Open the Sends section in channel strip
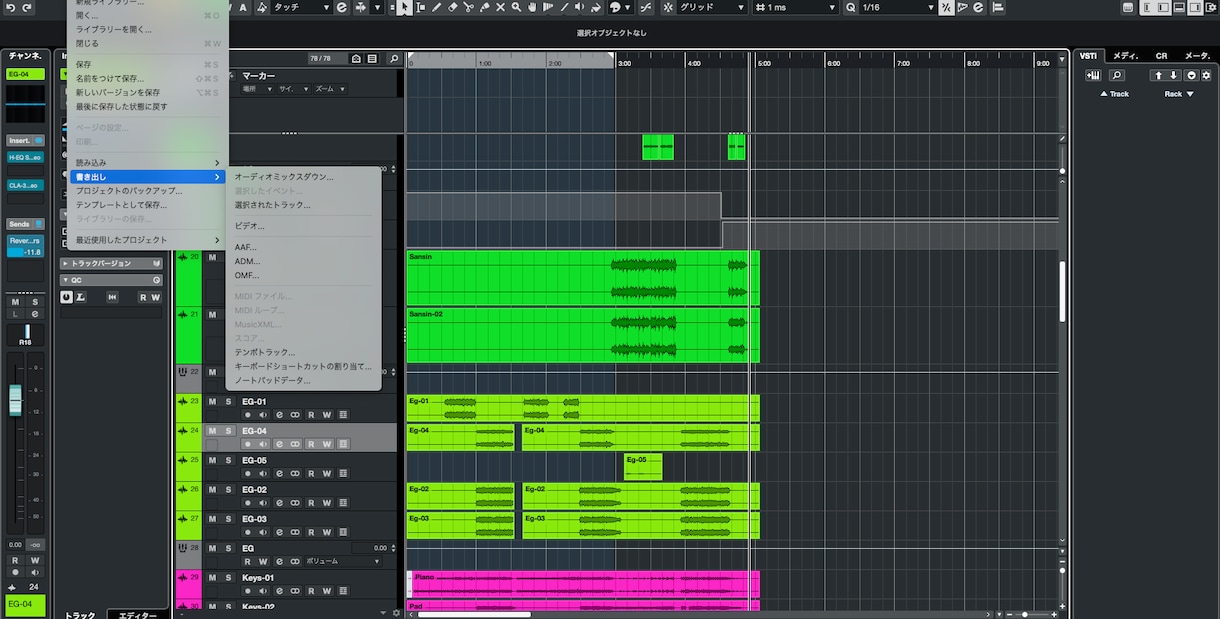The height and width of the screenshot is (619, 1220). (x=25, y=224)
